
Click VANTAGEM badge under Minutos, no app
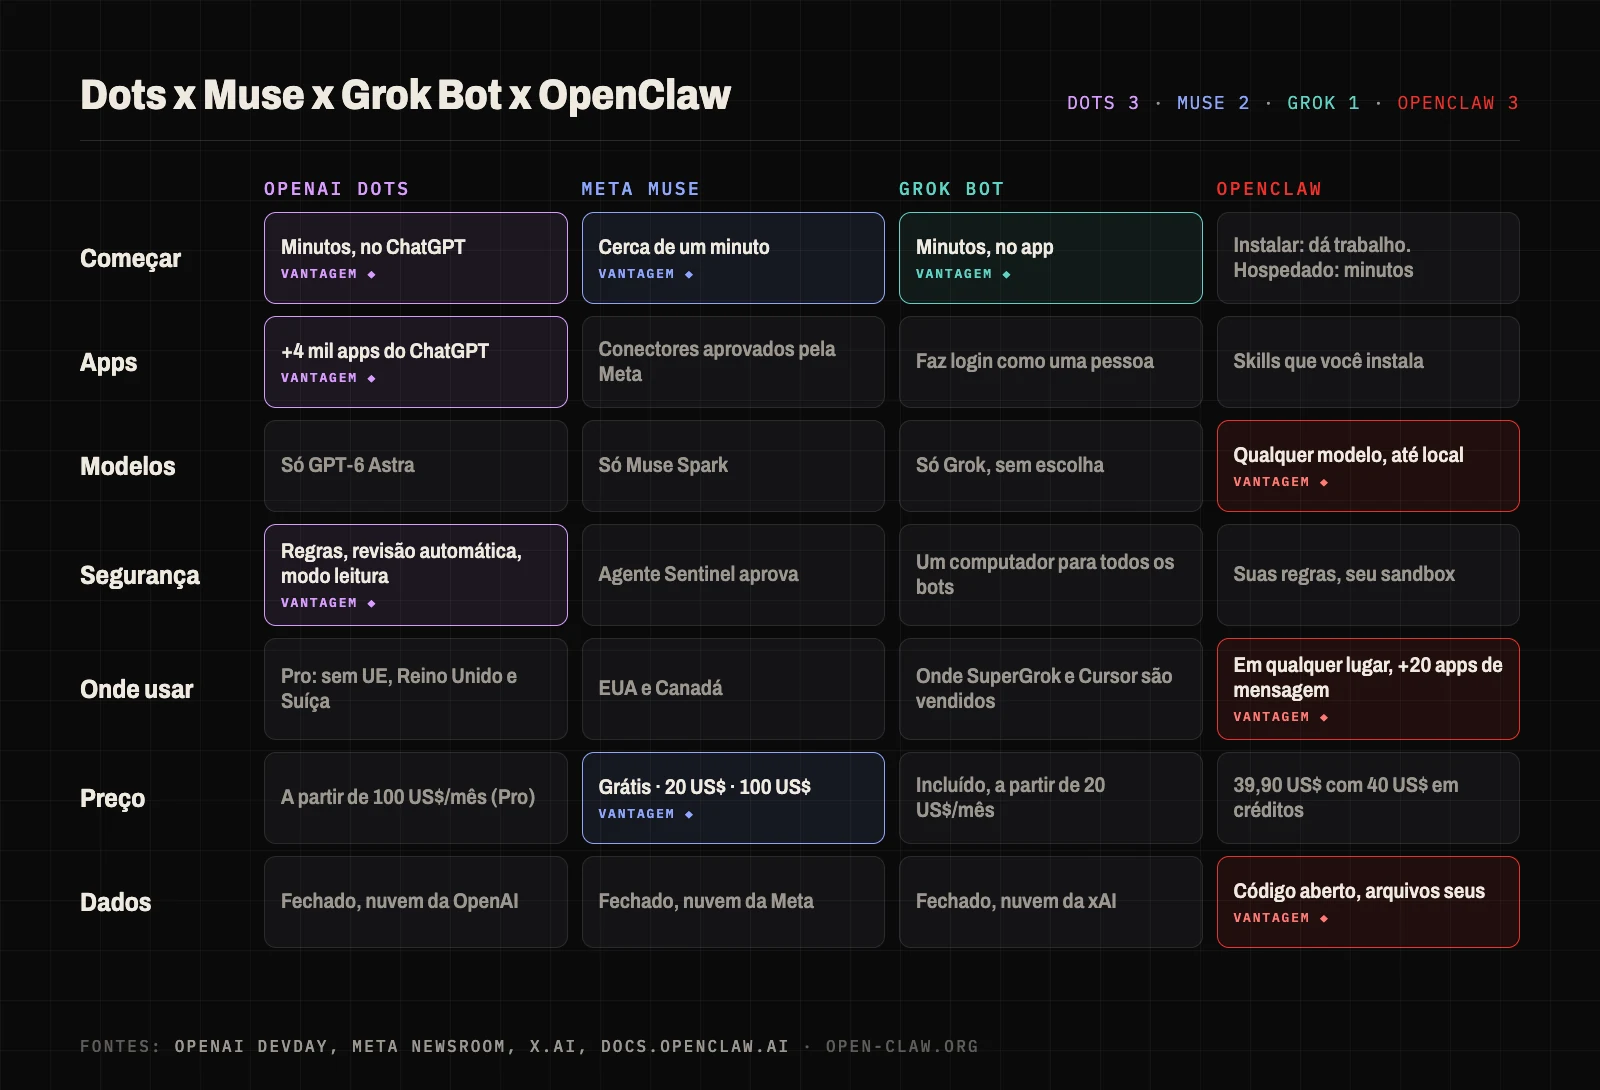click(963, 274)
